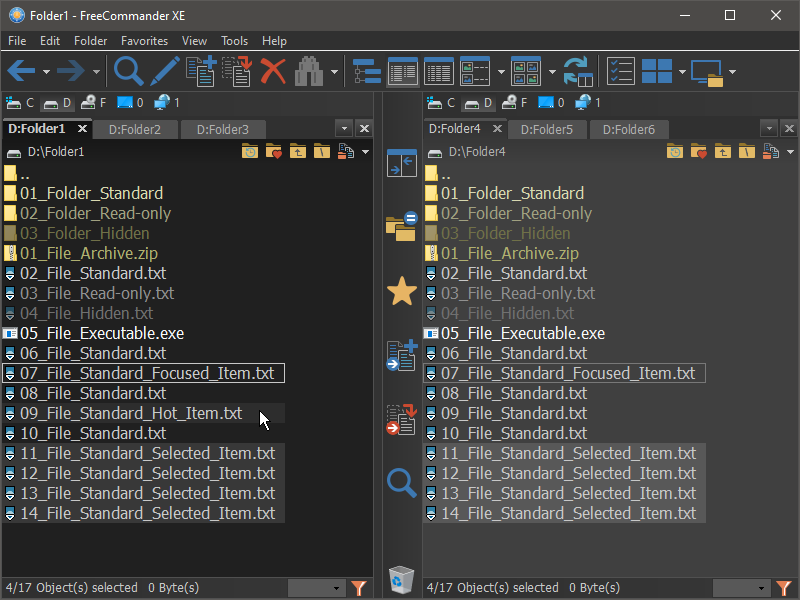800x600 pixels.
Task: Open the Favorites menu
Action: click(x=144, y=41)
